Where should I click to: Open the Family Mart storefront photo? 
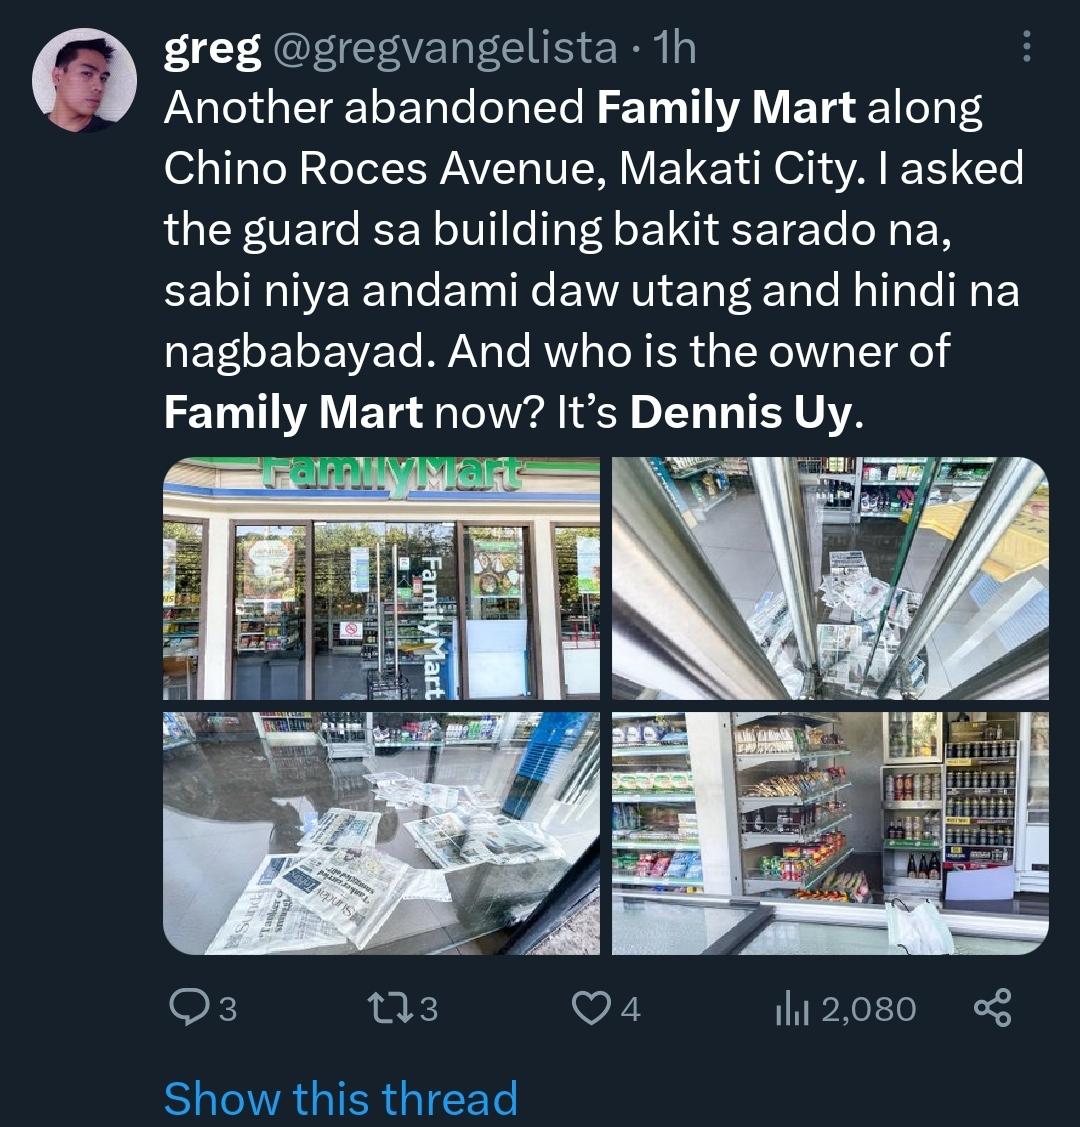pos(382,579)
